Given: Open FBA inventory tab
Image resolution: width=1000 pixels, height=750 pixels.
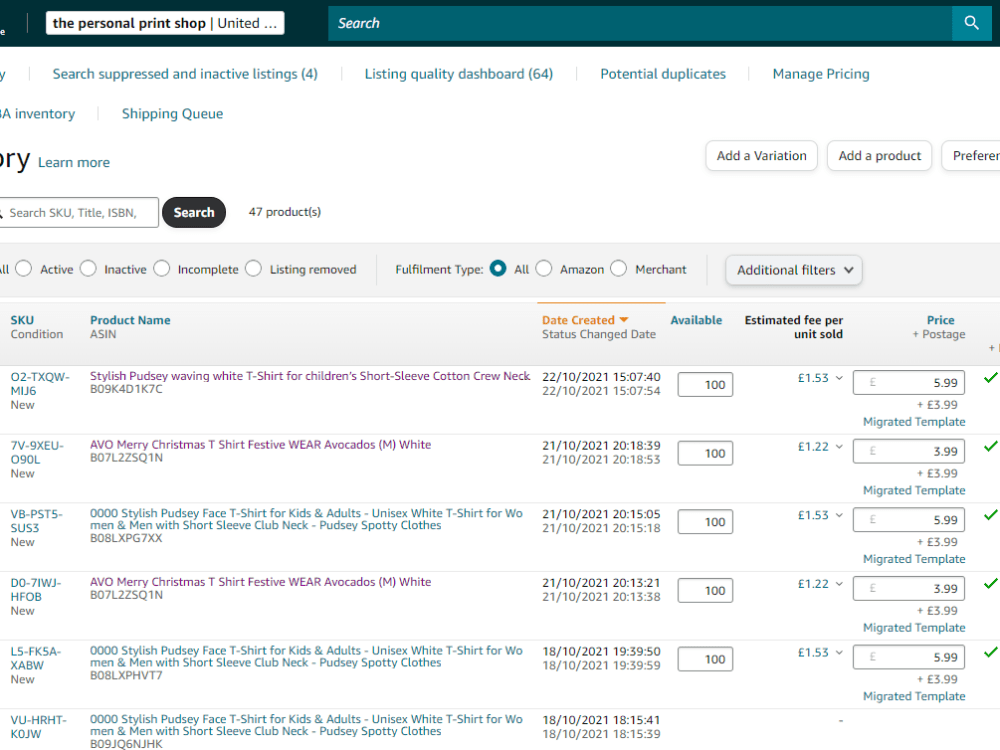Looking at the screenshot, I should coord(38,114).
